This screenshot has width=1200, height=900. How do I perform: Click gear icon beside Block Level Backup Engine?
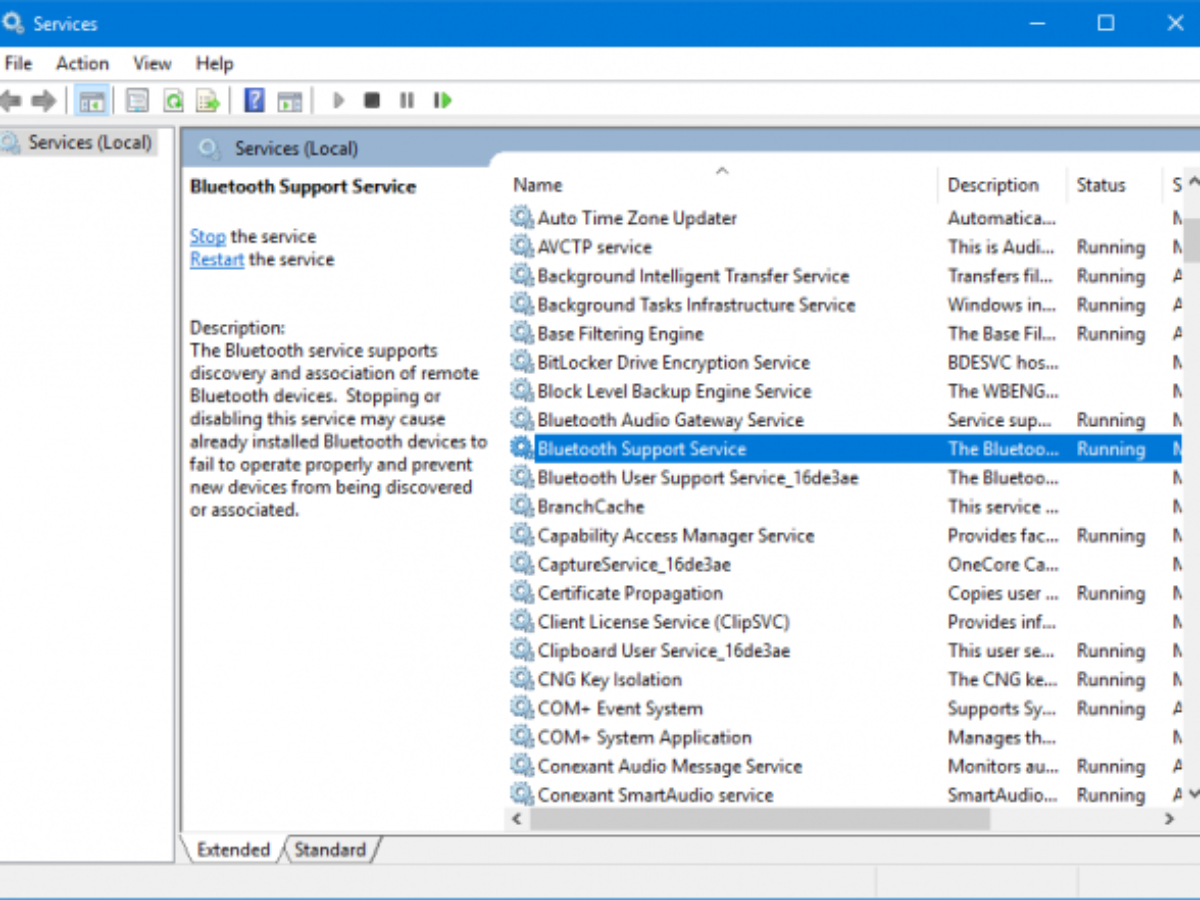522,392
